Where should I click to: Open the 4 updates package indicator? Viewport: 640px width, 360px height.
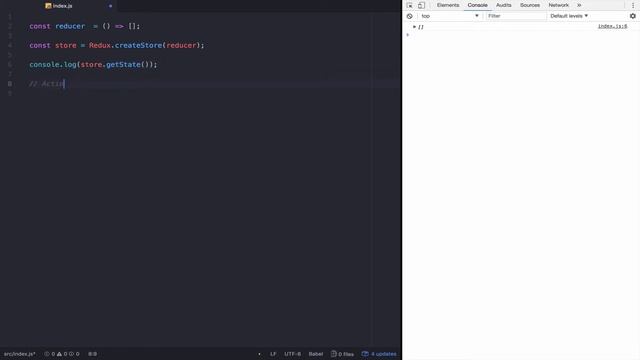[x=379, y=354]
